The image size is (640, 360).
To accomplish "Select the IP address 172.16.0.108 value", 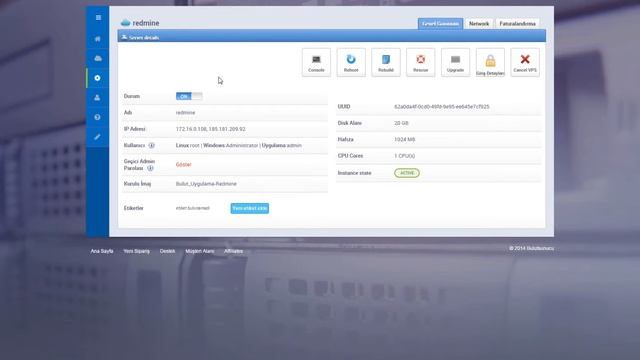I will pyautogui.click(x=191, y=129).
